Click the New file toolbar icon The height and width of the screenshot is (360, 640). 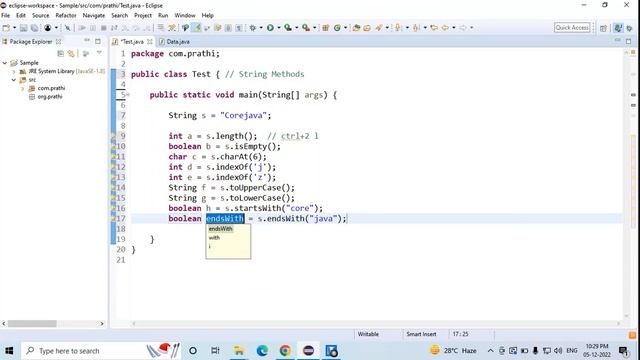[x=6, y=28]
